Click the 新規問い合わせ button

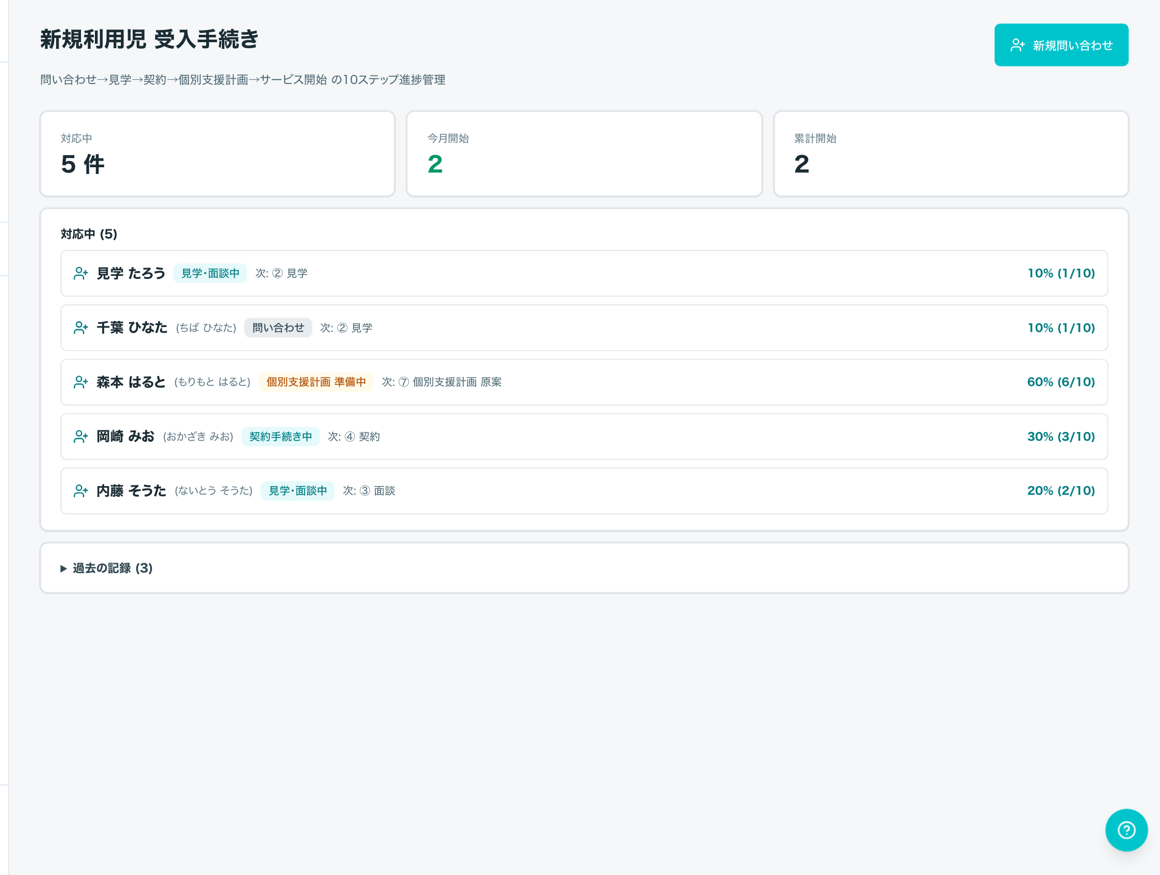click(x=1061, y=45)
